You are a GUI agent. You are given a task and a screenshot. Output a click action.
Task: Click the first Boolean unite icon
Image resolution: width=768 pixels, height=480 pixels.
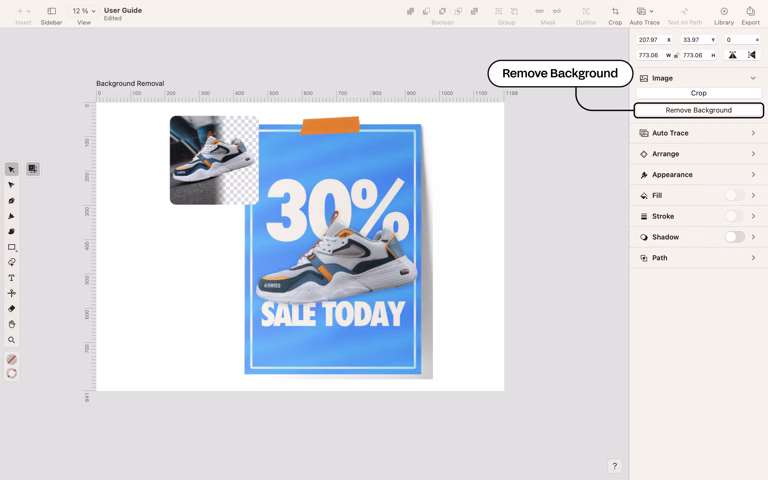click(x=410, y=11)
